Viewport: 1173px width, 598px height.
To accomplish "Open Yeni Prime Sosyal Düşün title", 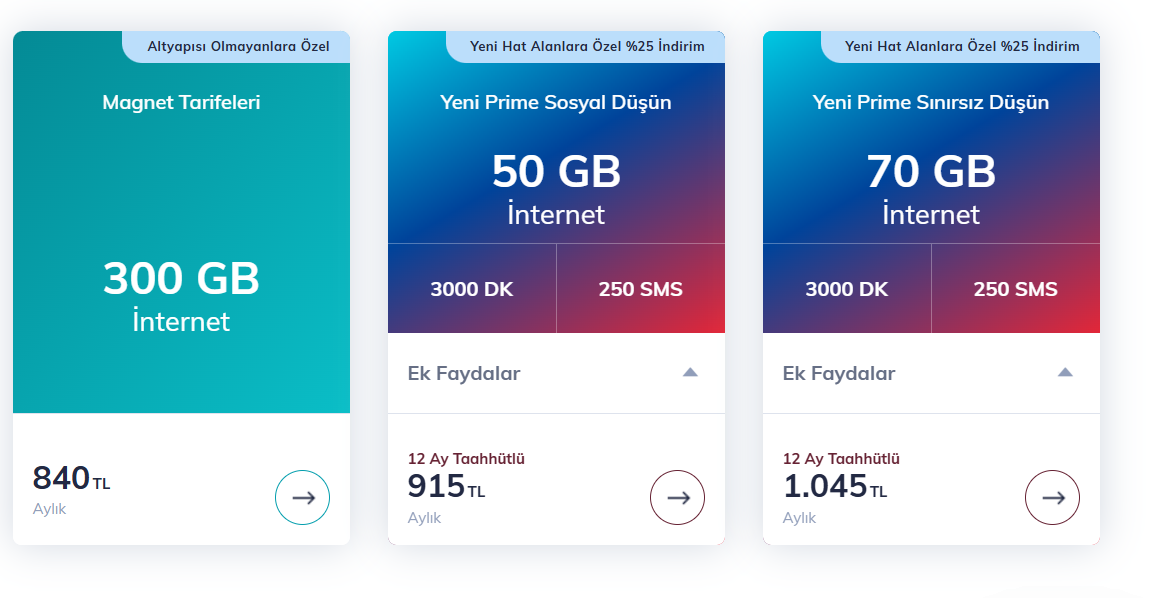I will coord(556,103).
